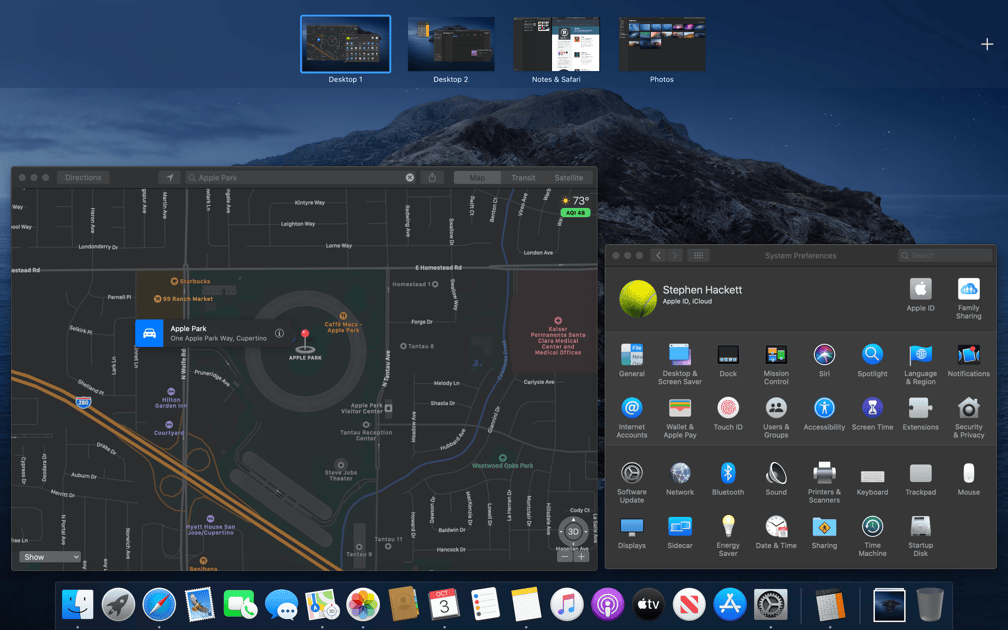This screenshot has height=630, width=1008.
Task: Go forward in System Preferences
Action: click(674, 255)
